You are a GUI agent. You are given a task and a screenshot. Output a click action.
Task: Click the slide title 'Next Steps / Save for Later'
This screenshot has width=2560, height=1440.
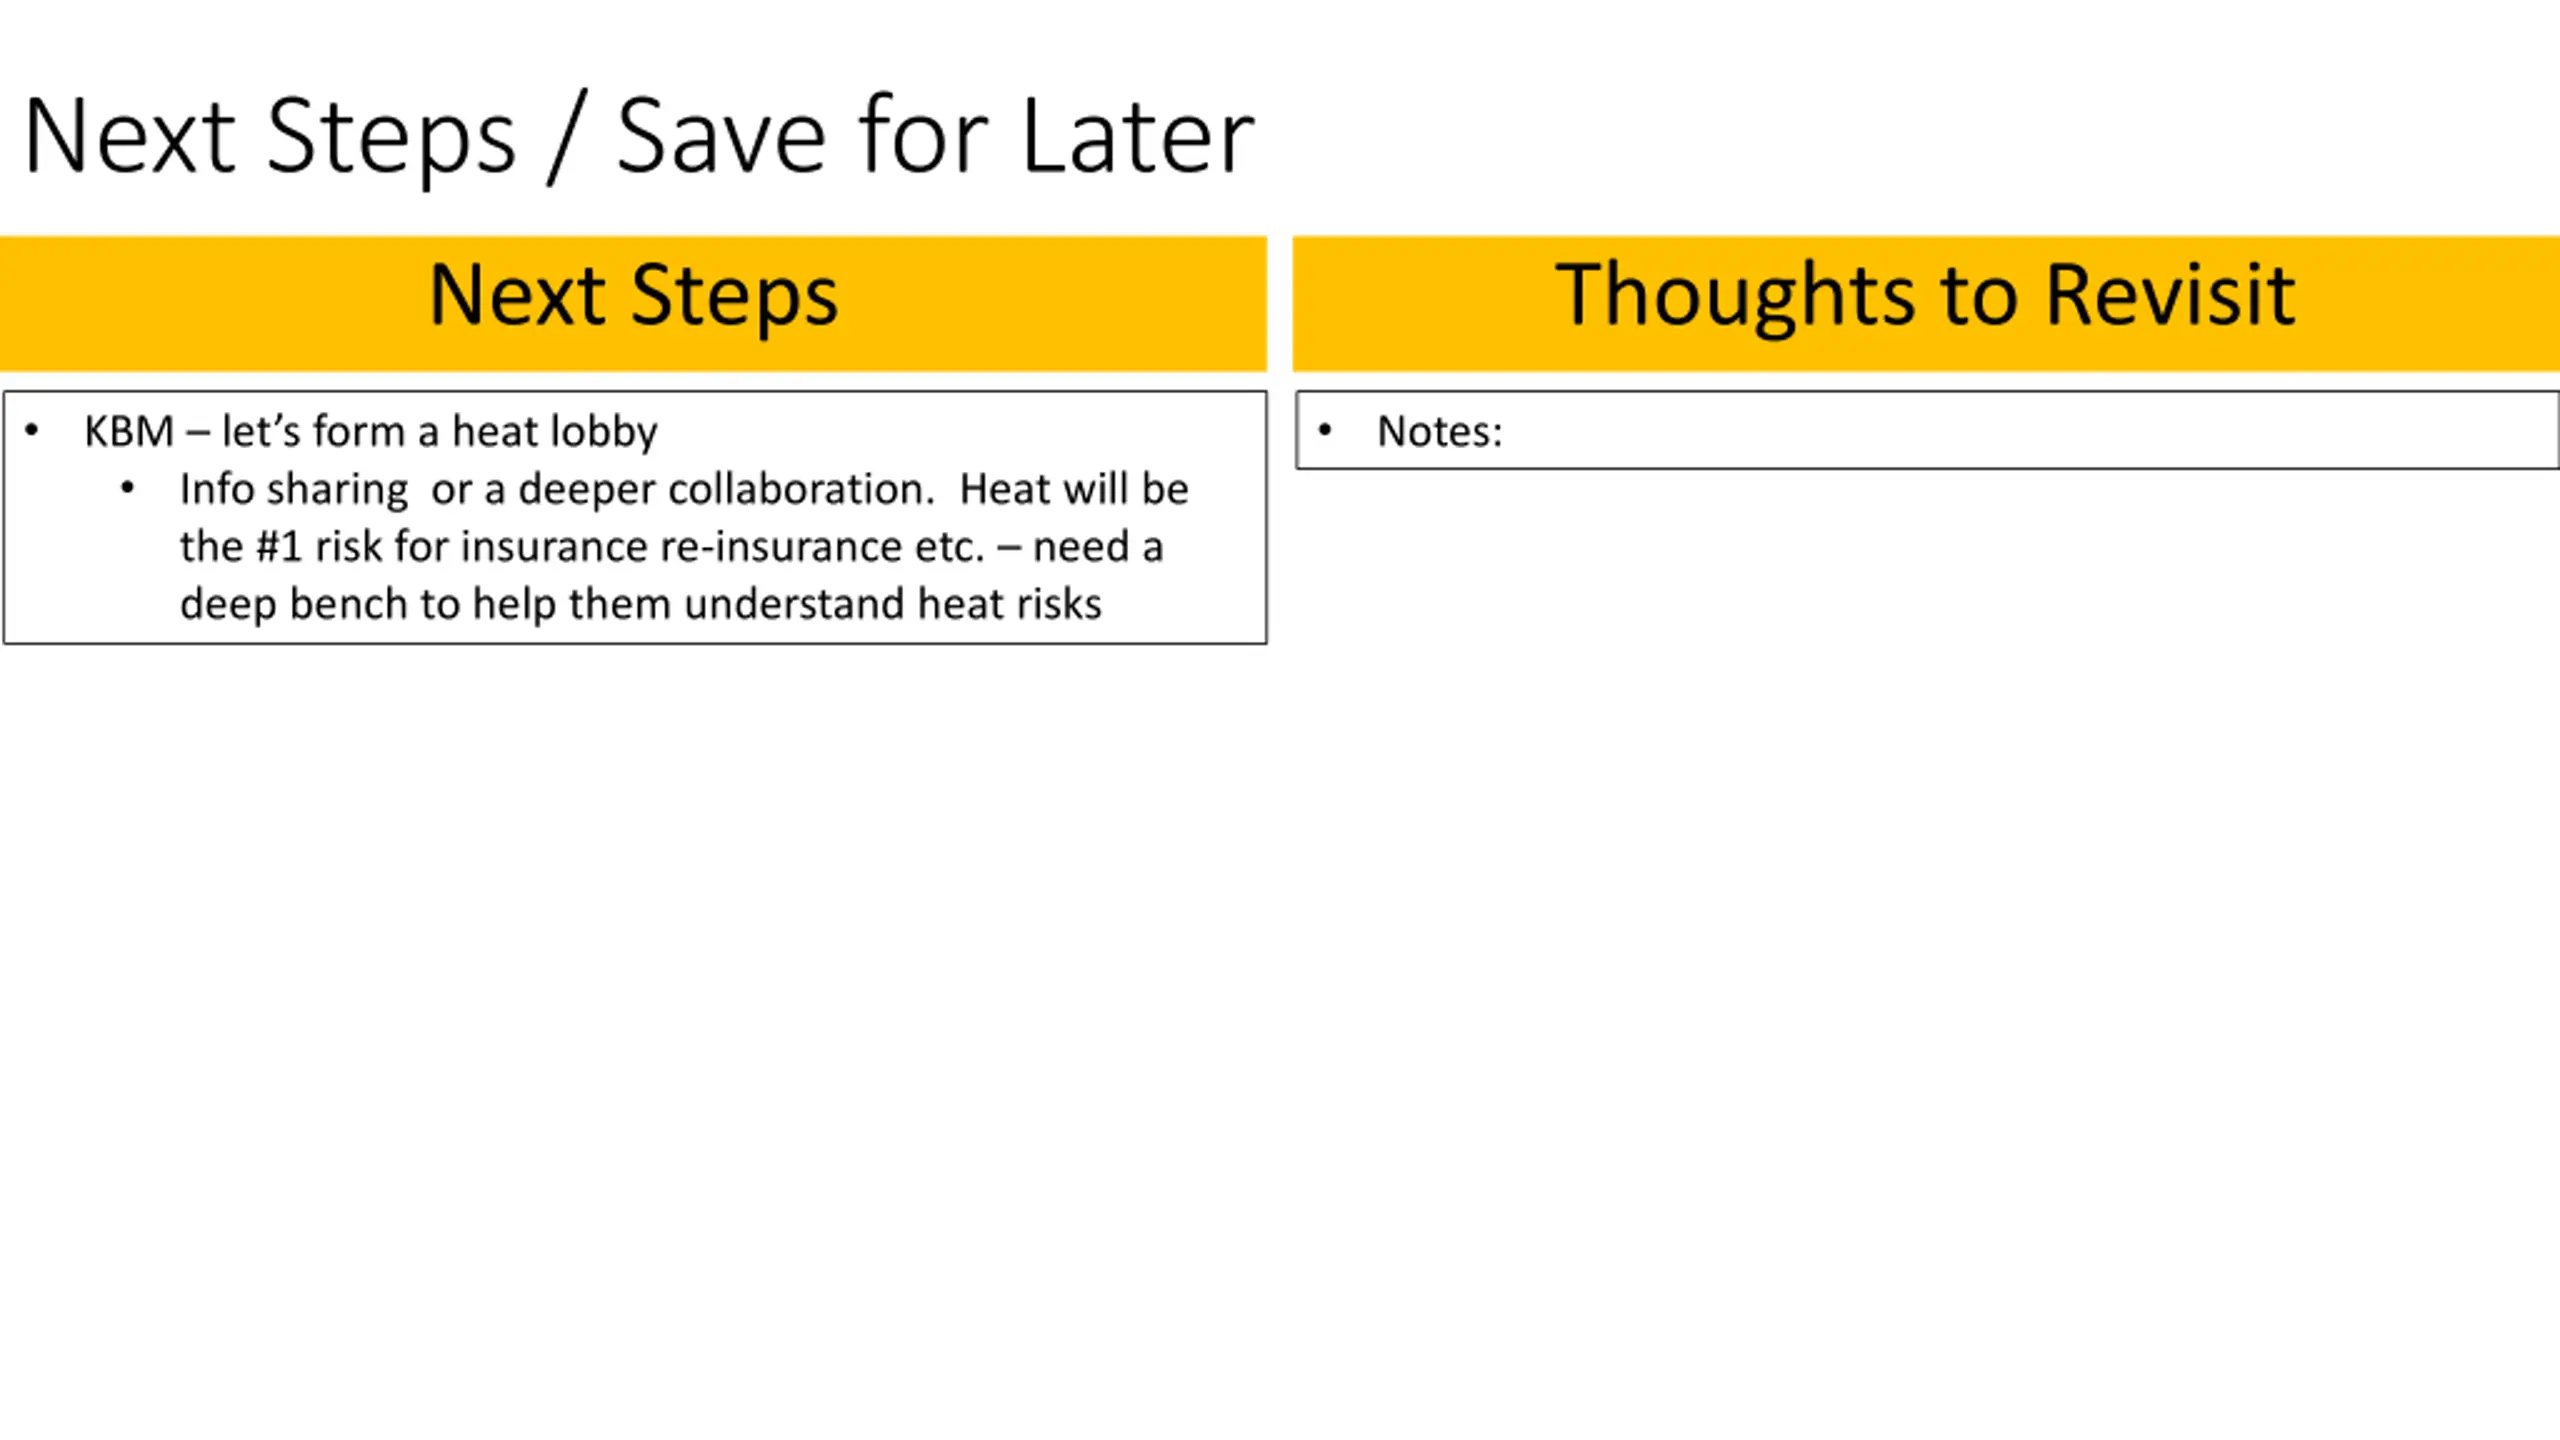pyautogui.click(x=638, y=137)
